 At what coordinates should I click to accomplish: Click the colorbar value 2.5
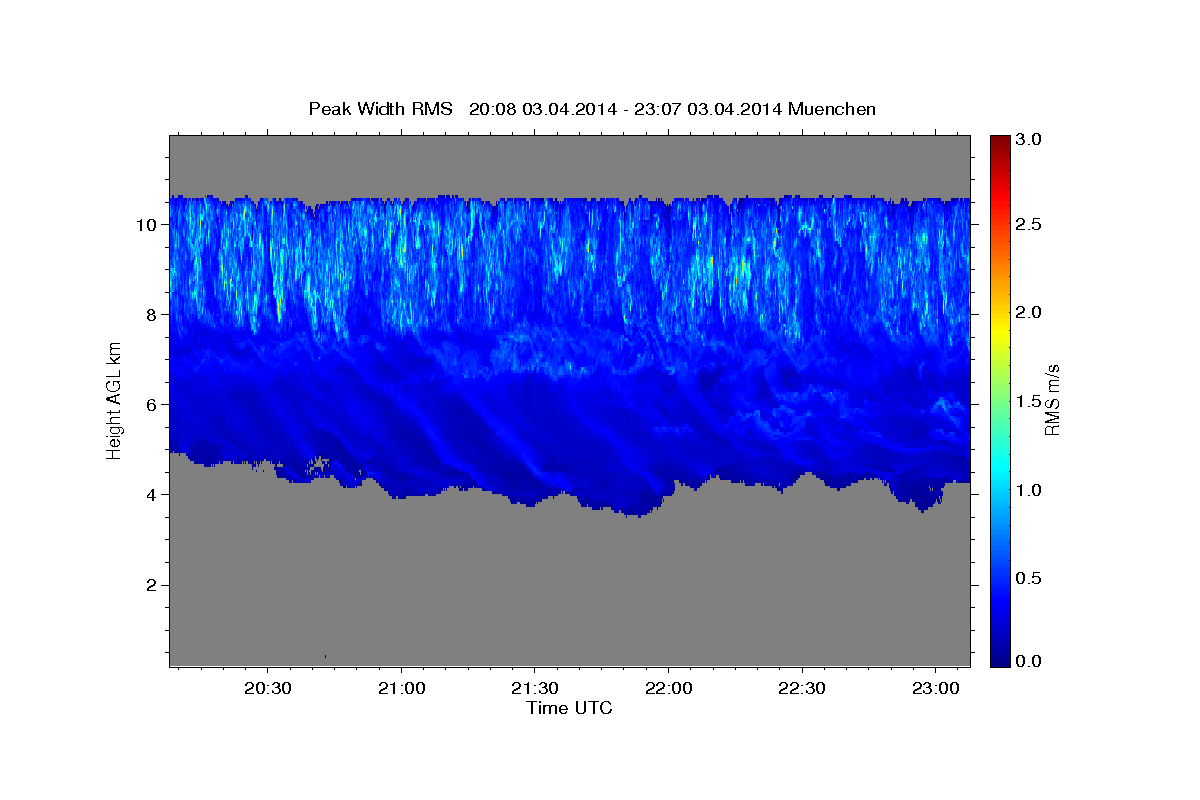(1029, 225)
